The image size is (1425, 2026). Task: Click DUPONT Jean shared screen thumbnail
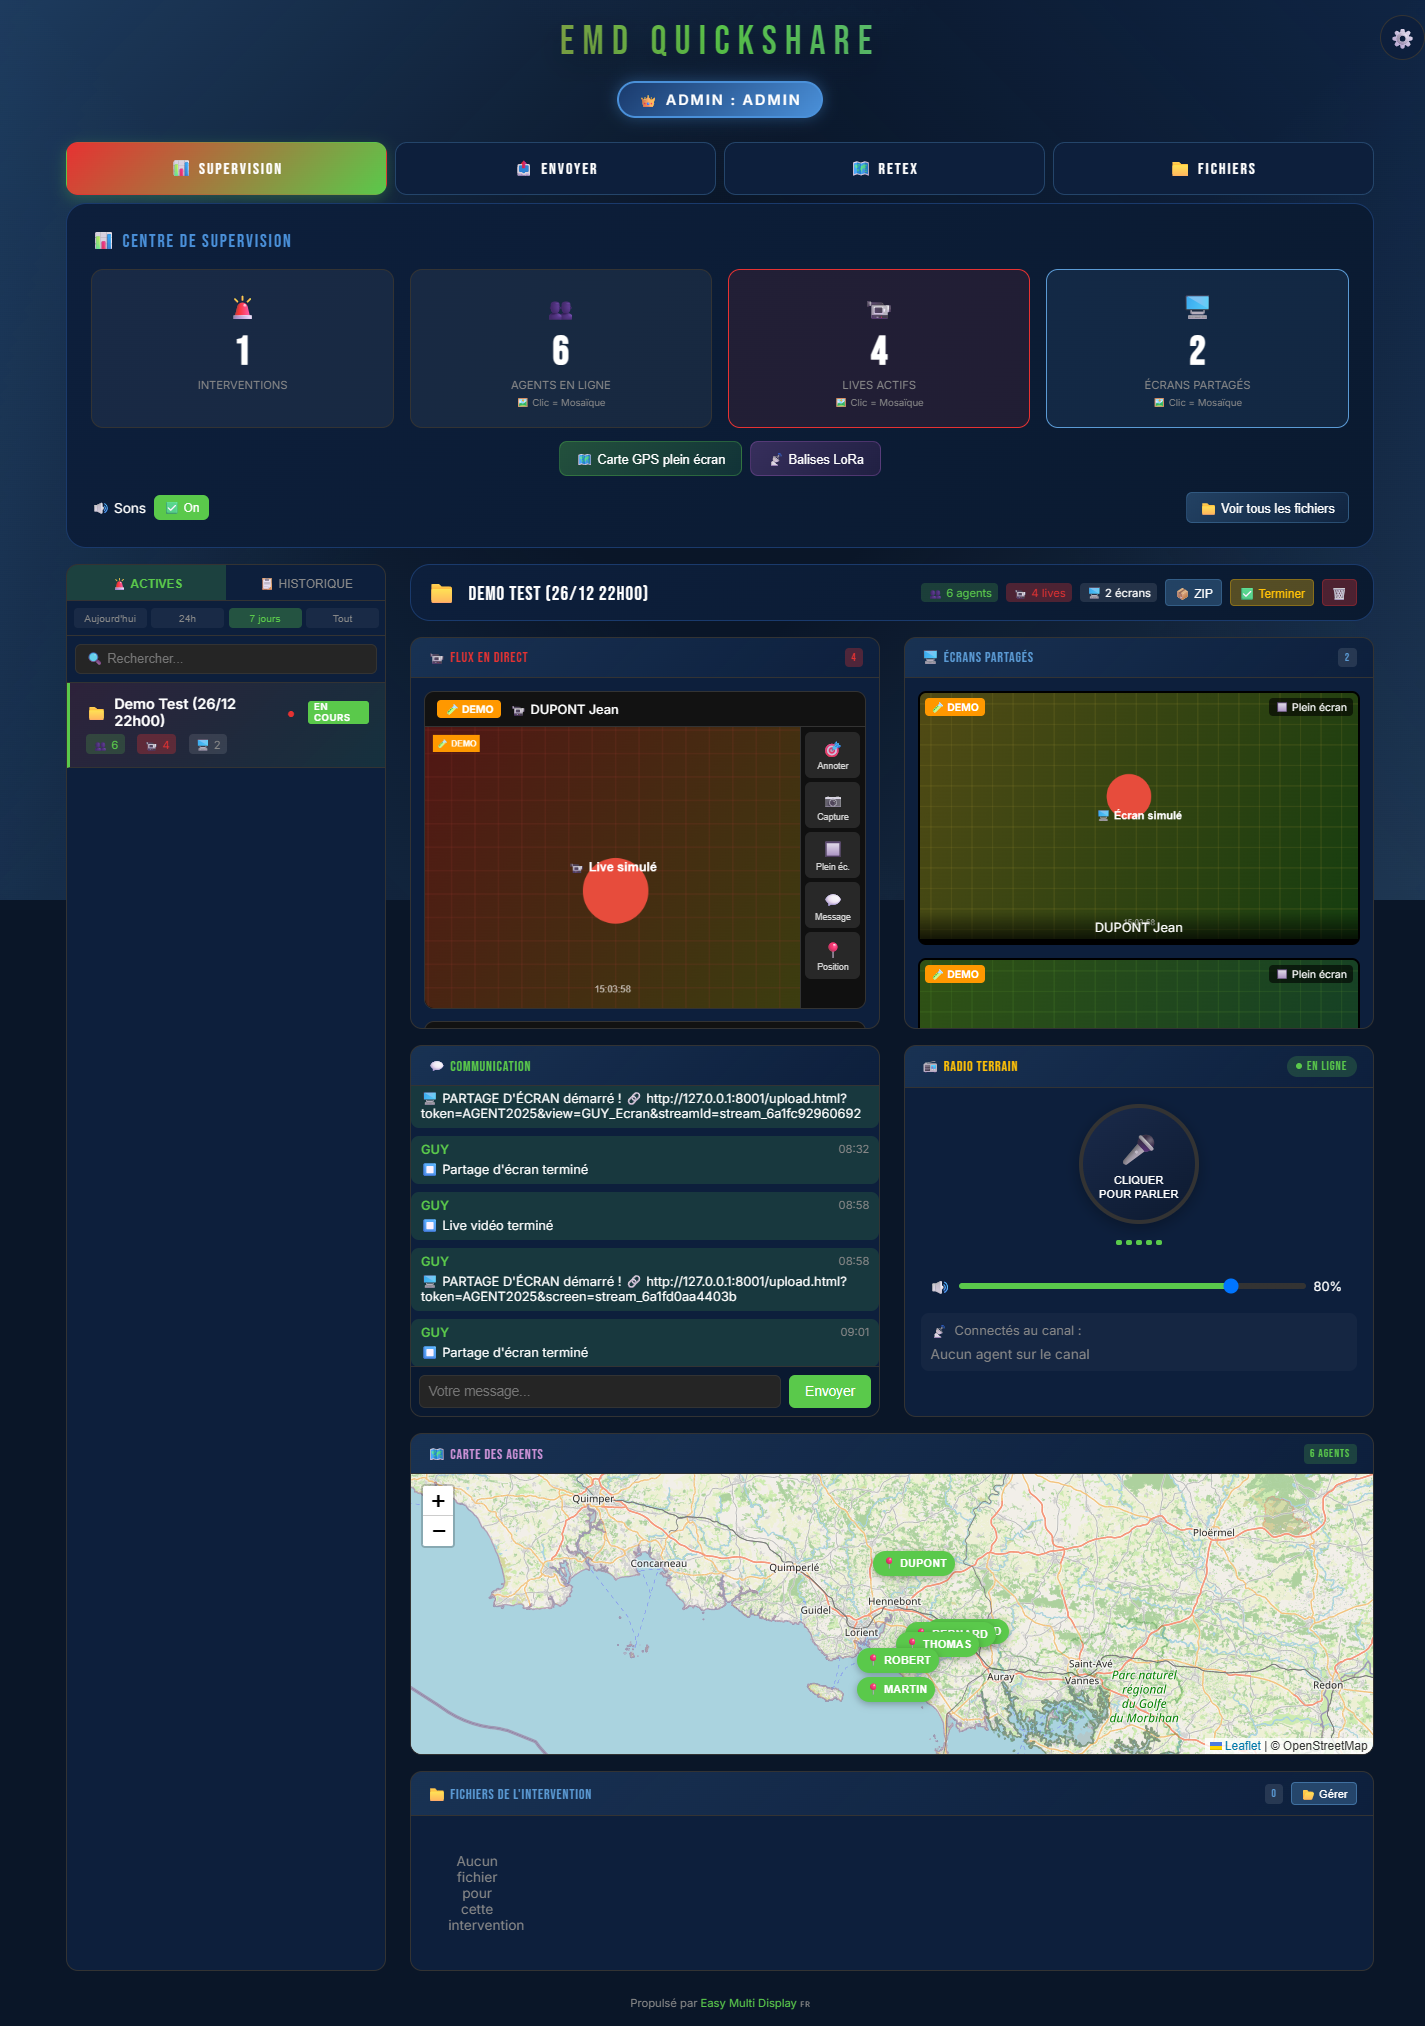pos(1139,817)
